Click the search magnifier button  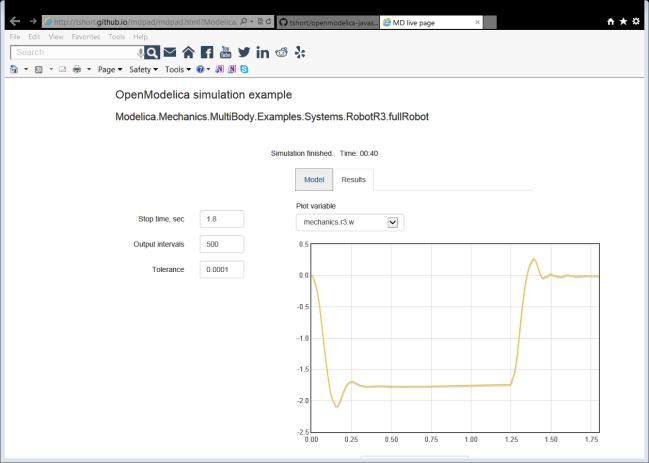click(x=152, y=52)
